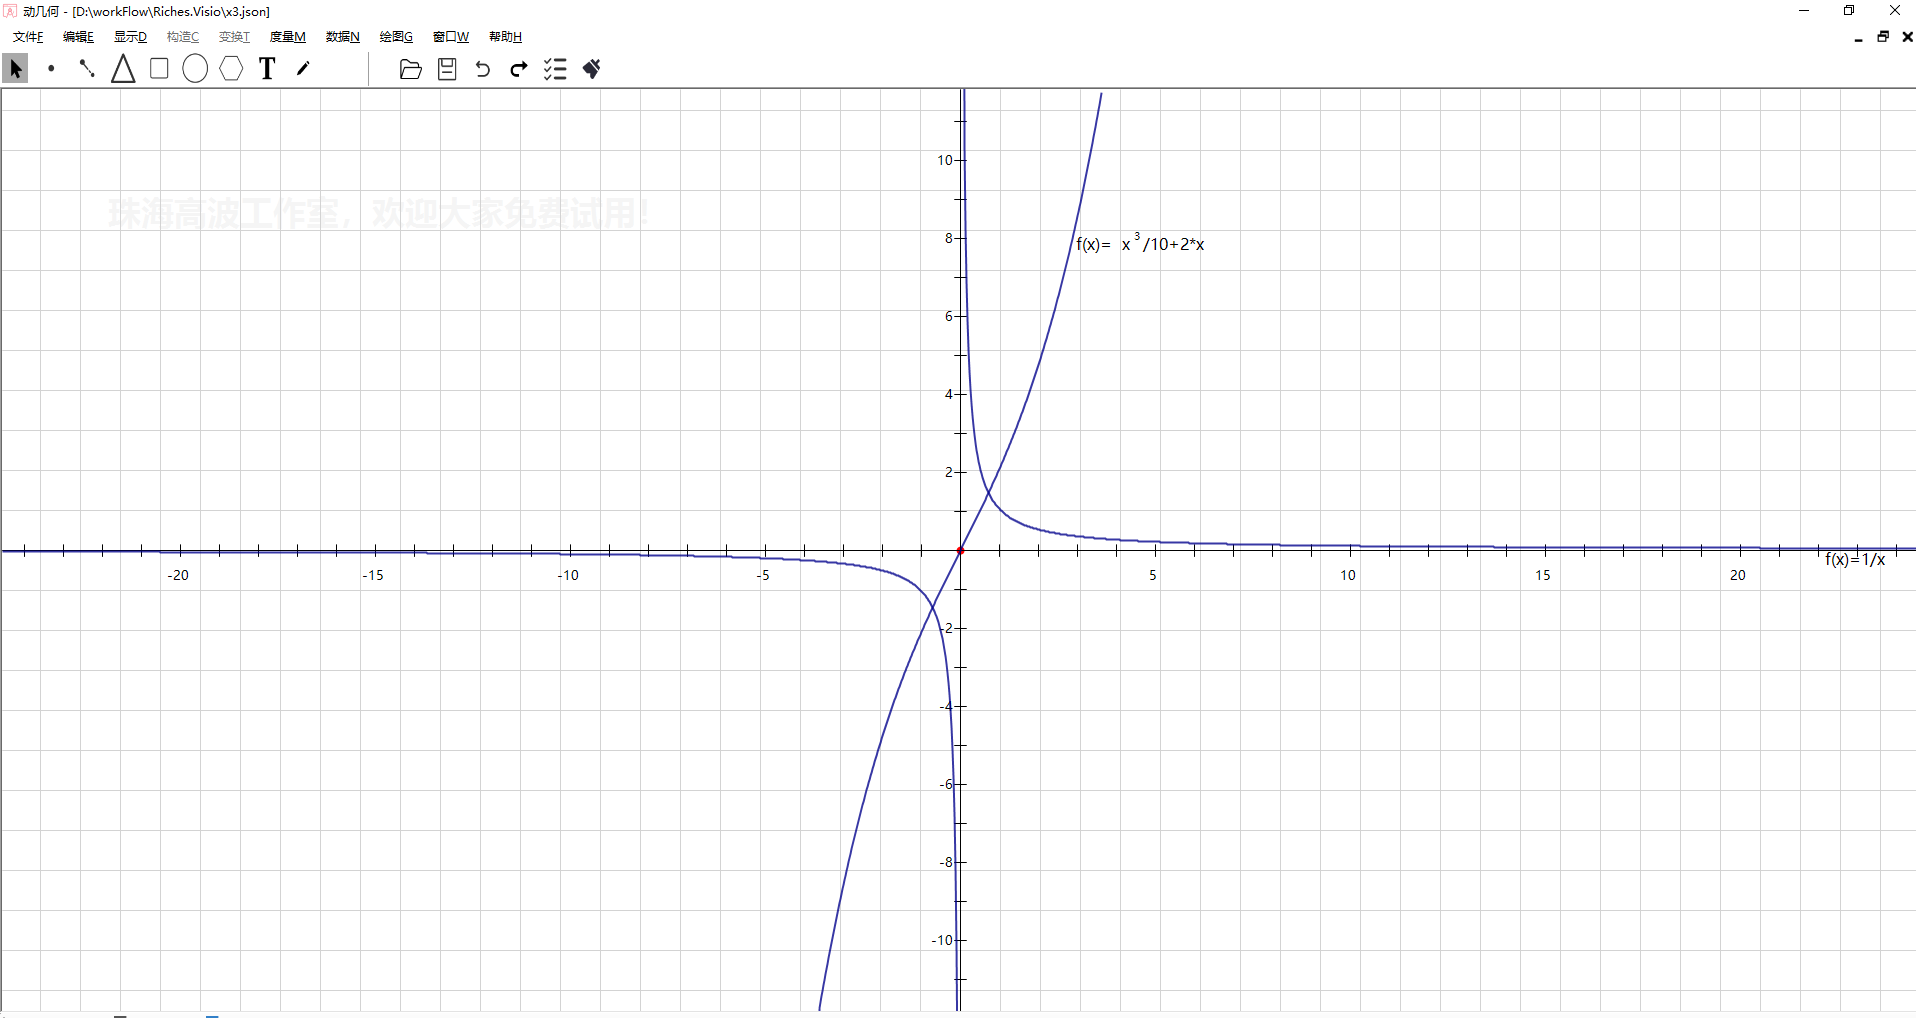Select the circle drawing tool

coord(195,69)
